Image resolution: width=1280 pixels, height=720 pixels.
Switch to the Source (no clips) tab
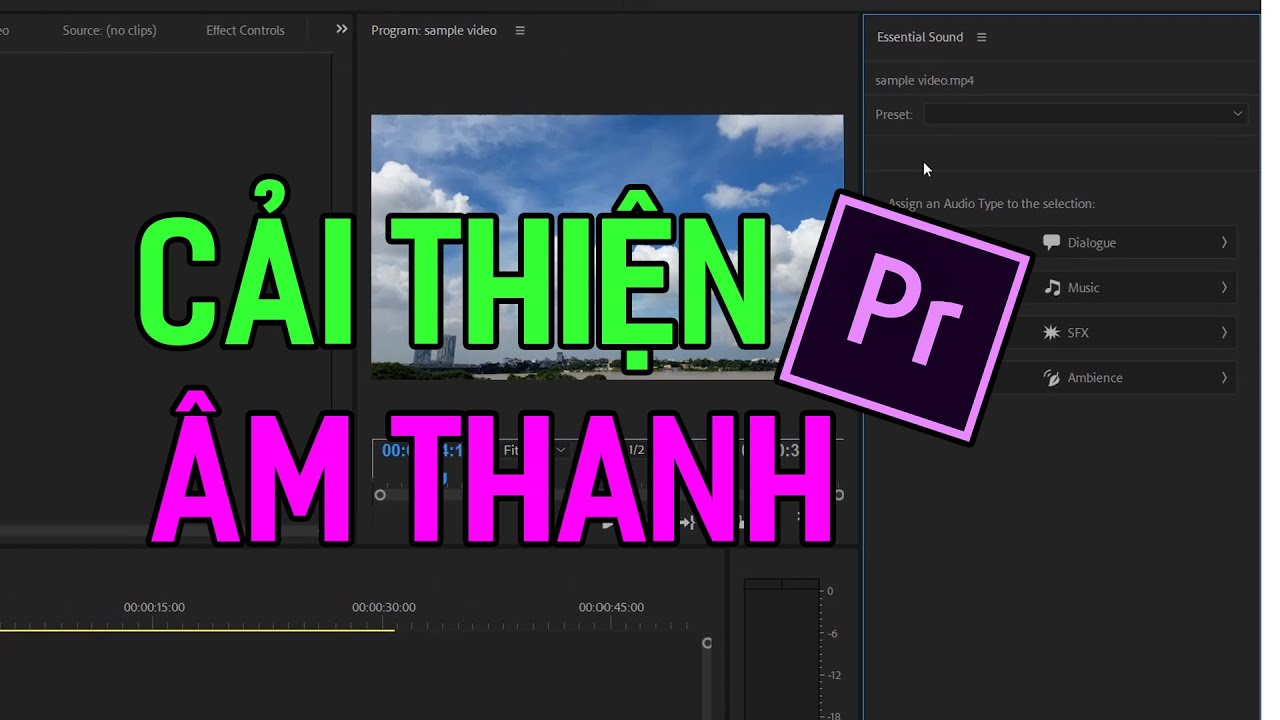(109, 30)
